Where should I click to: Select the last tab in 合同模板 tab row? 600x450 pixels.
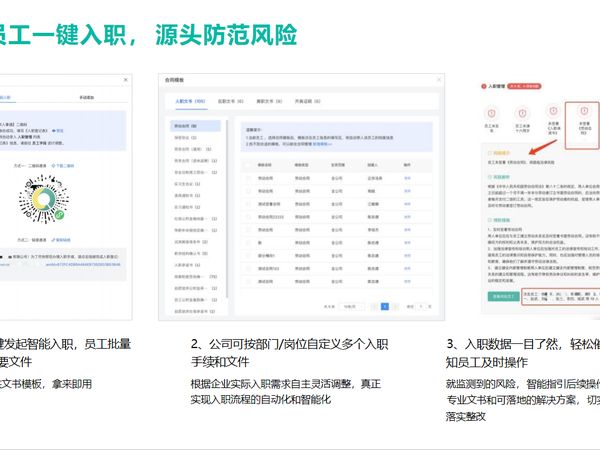(x=308, y=101)
